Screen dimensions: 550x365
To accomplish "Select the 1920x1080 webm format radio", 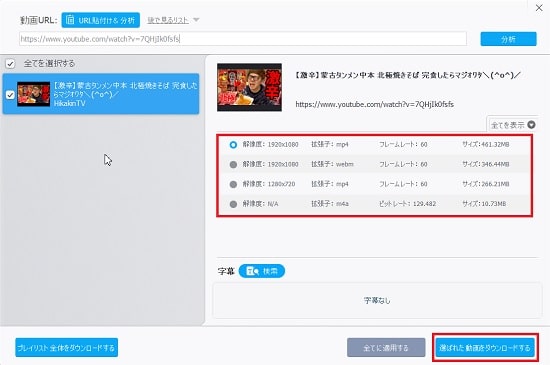I will tap(233, 164).
